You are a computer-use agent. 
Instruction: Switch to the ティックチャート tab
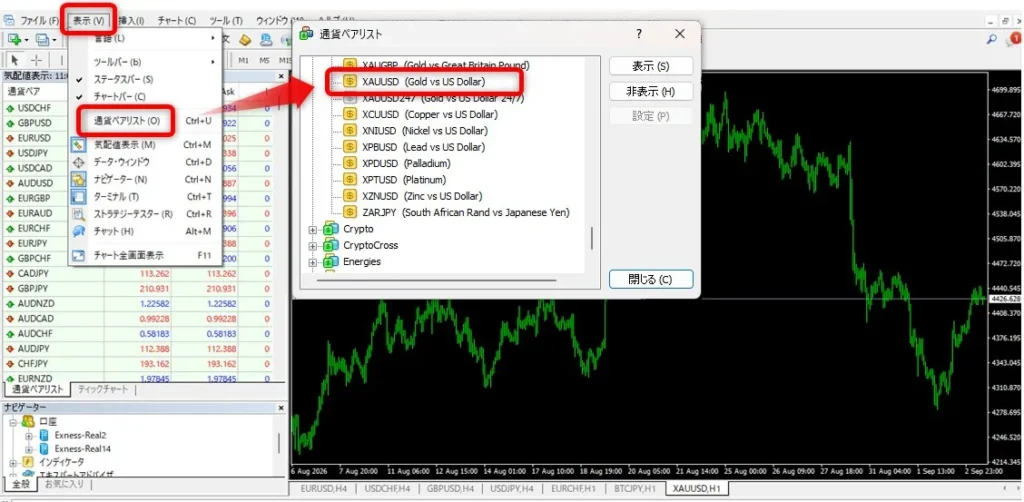point(103,390)
